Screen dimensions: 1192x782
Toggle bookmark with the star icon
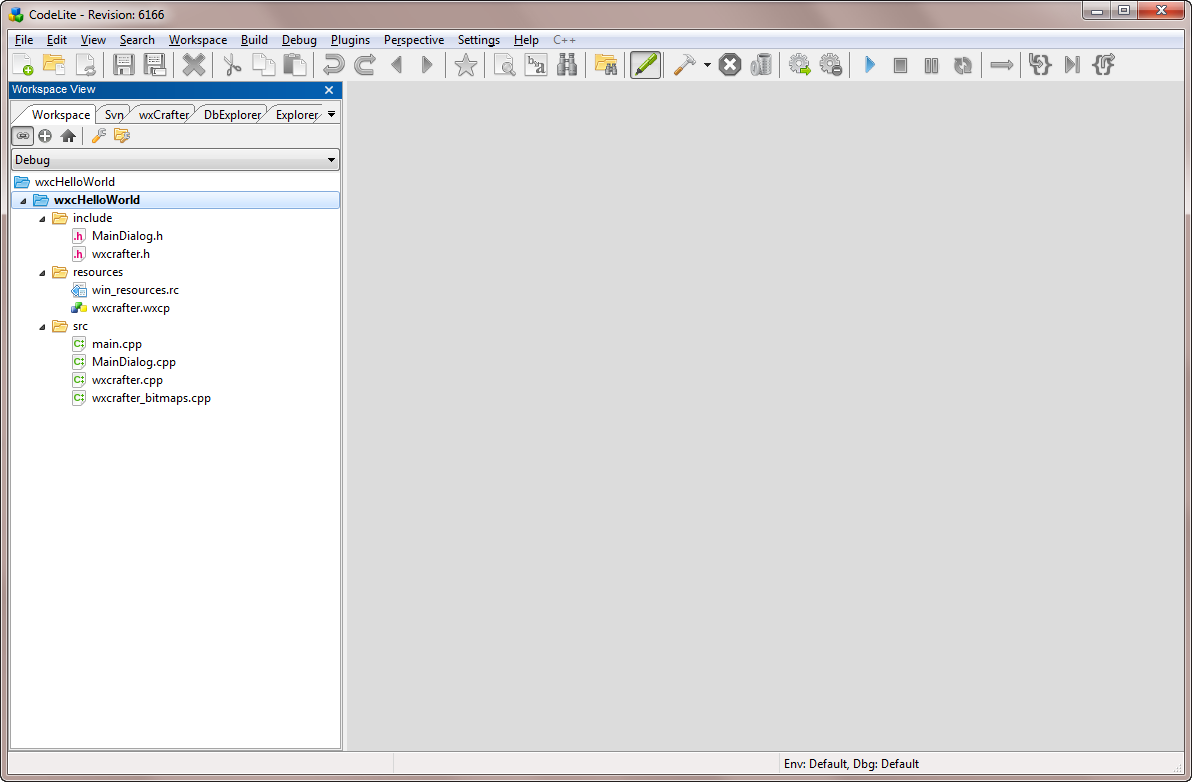(465, 65)
